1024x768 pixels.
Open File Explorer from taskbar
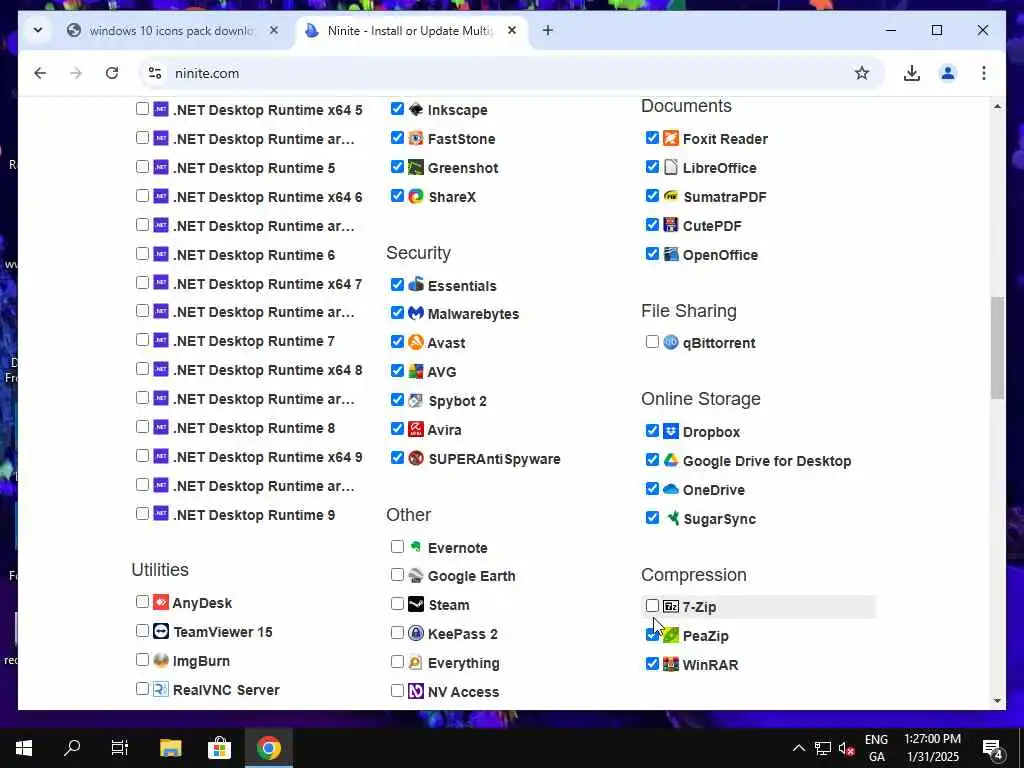tap(170, 748)
